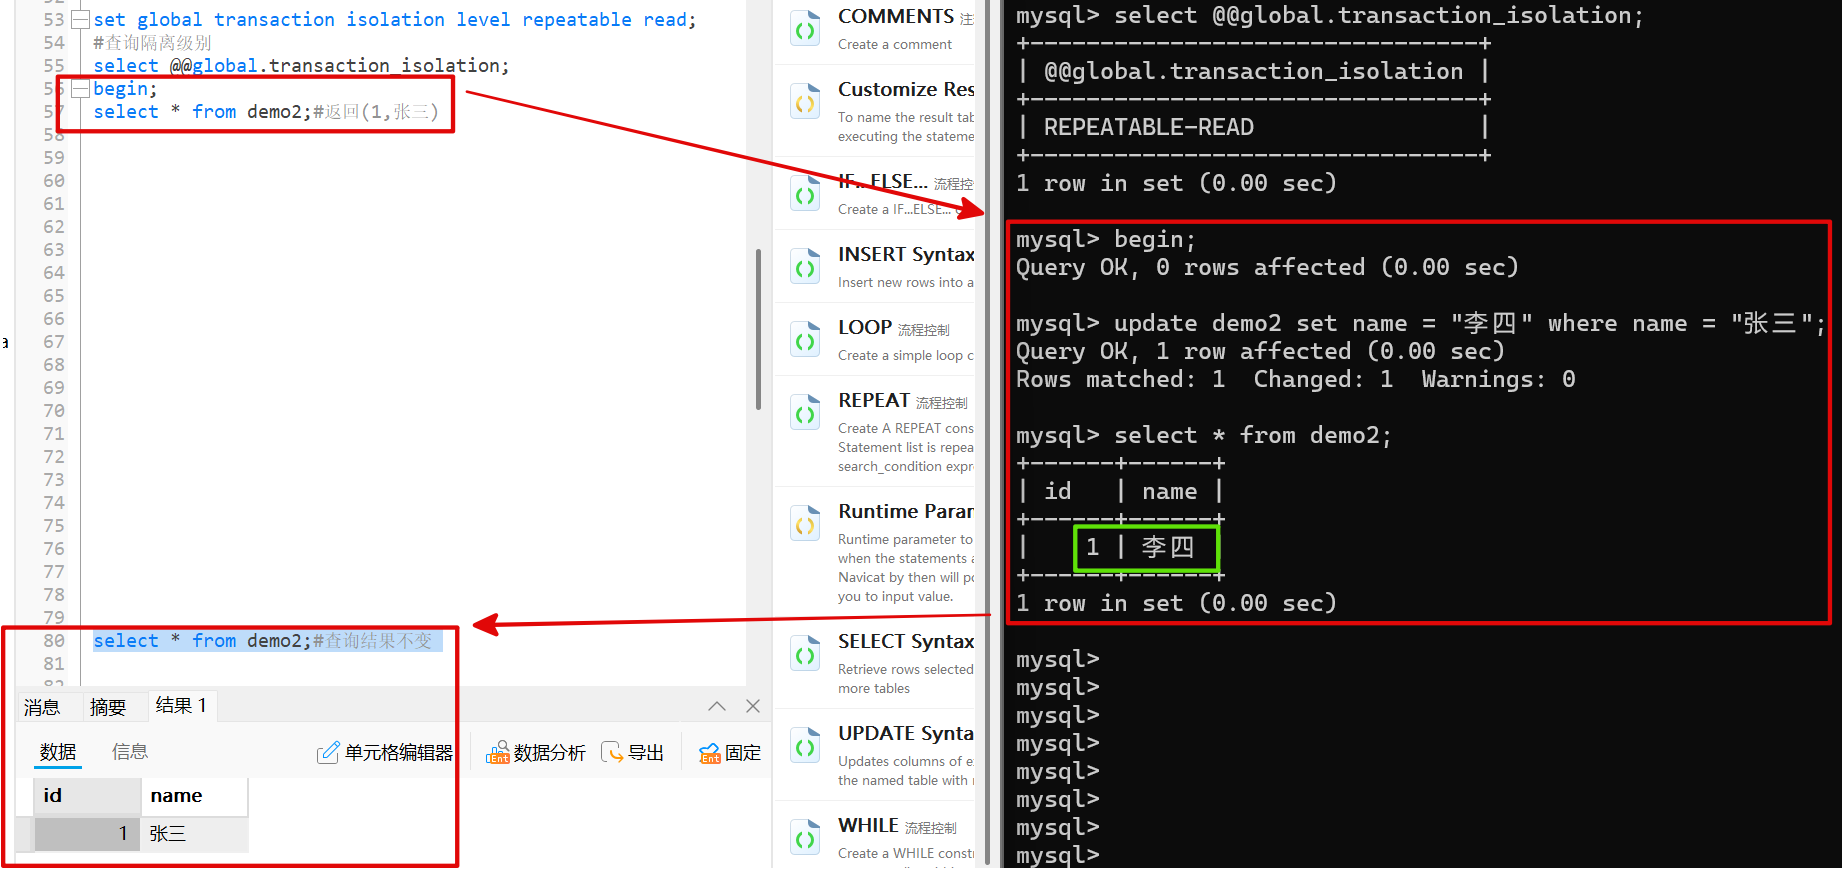Click the LOOP snippet title
This screenshot has height=869, width=1842.
[865, 327]
